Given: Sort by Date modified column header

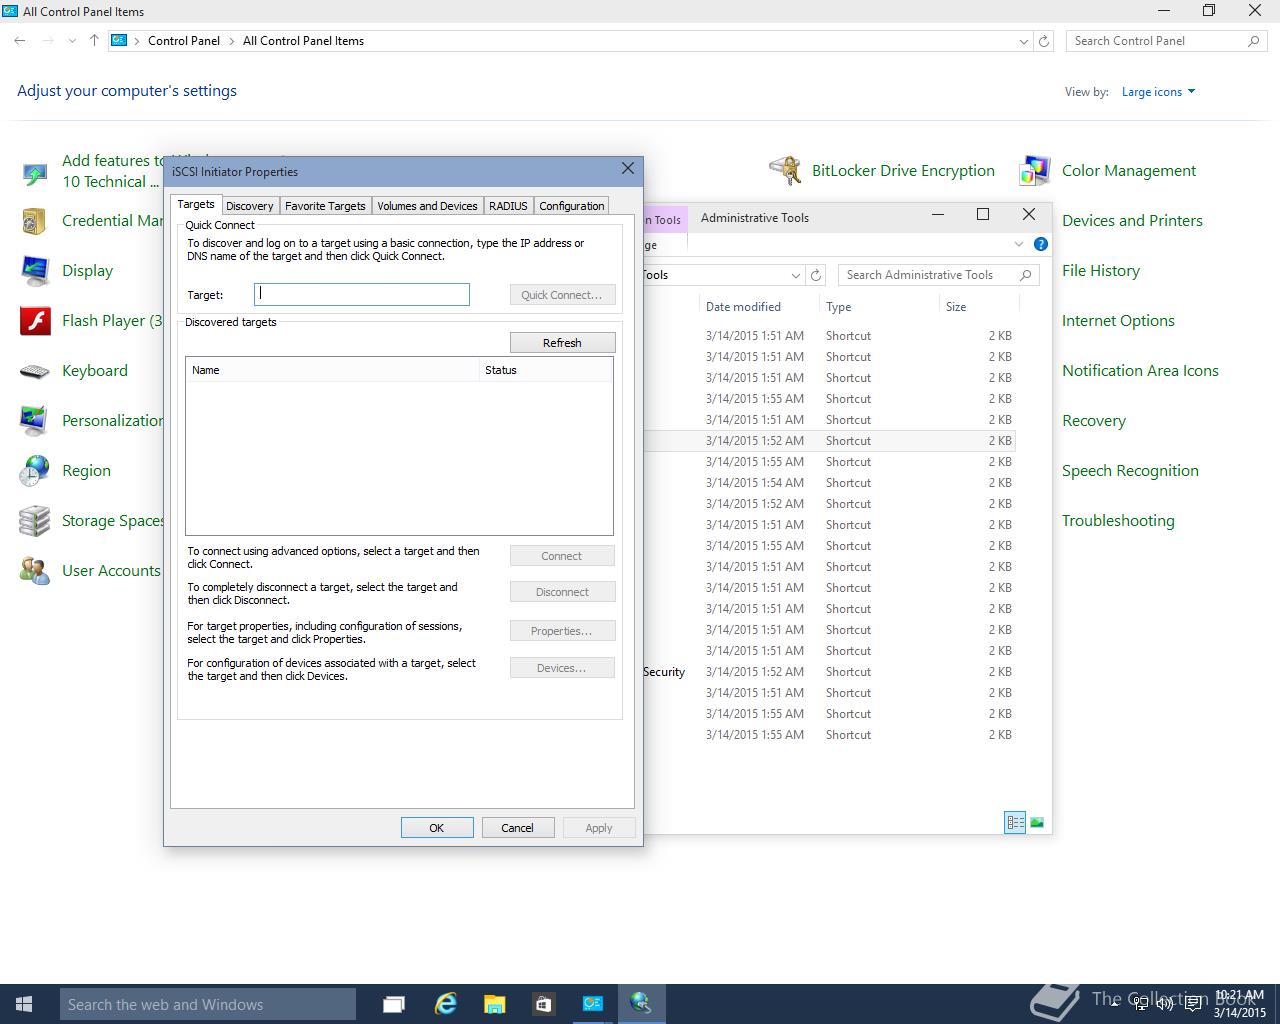Looking at the screenshot, I should coord(759,307).
